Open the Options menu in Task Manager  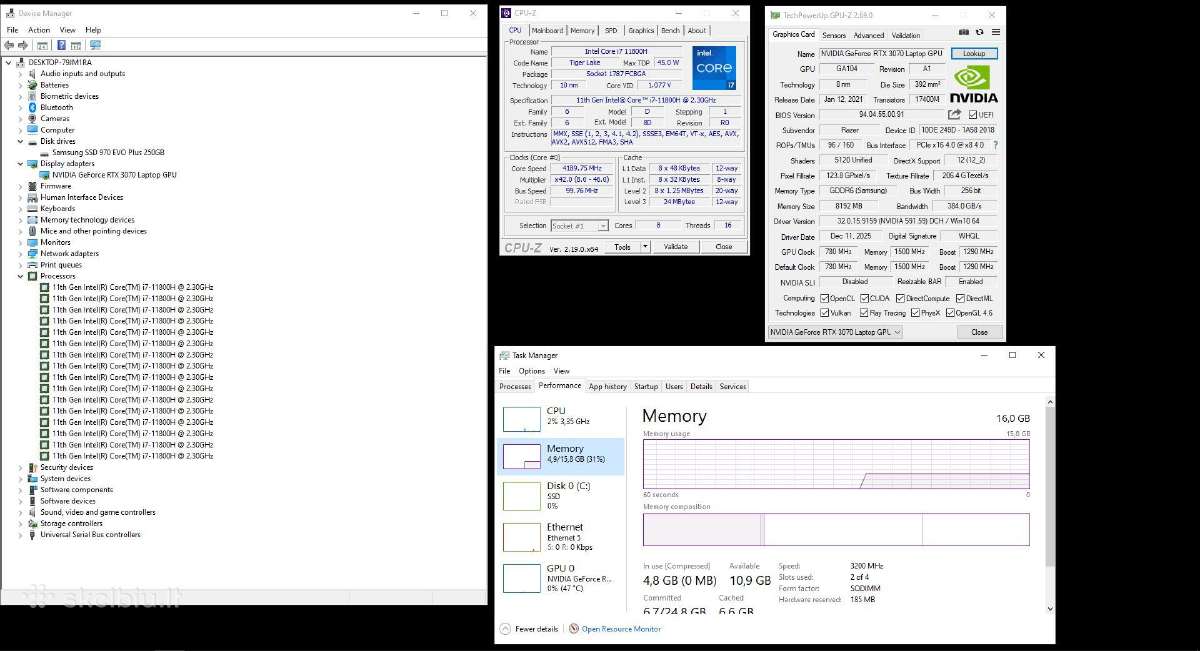[532, 371]
